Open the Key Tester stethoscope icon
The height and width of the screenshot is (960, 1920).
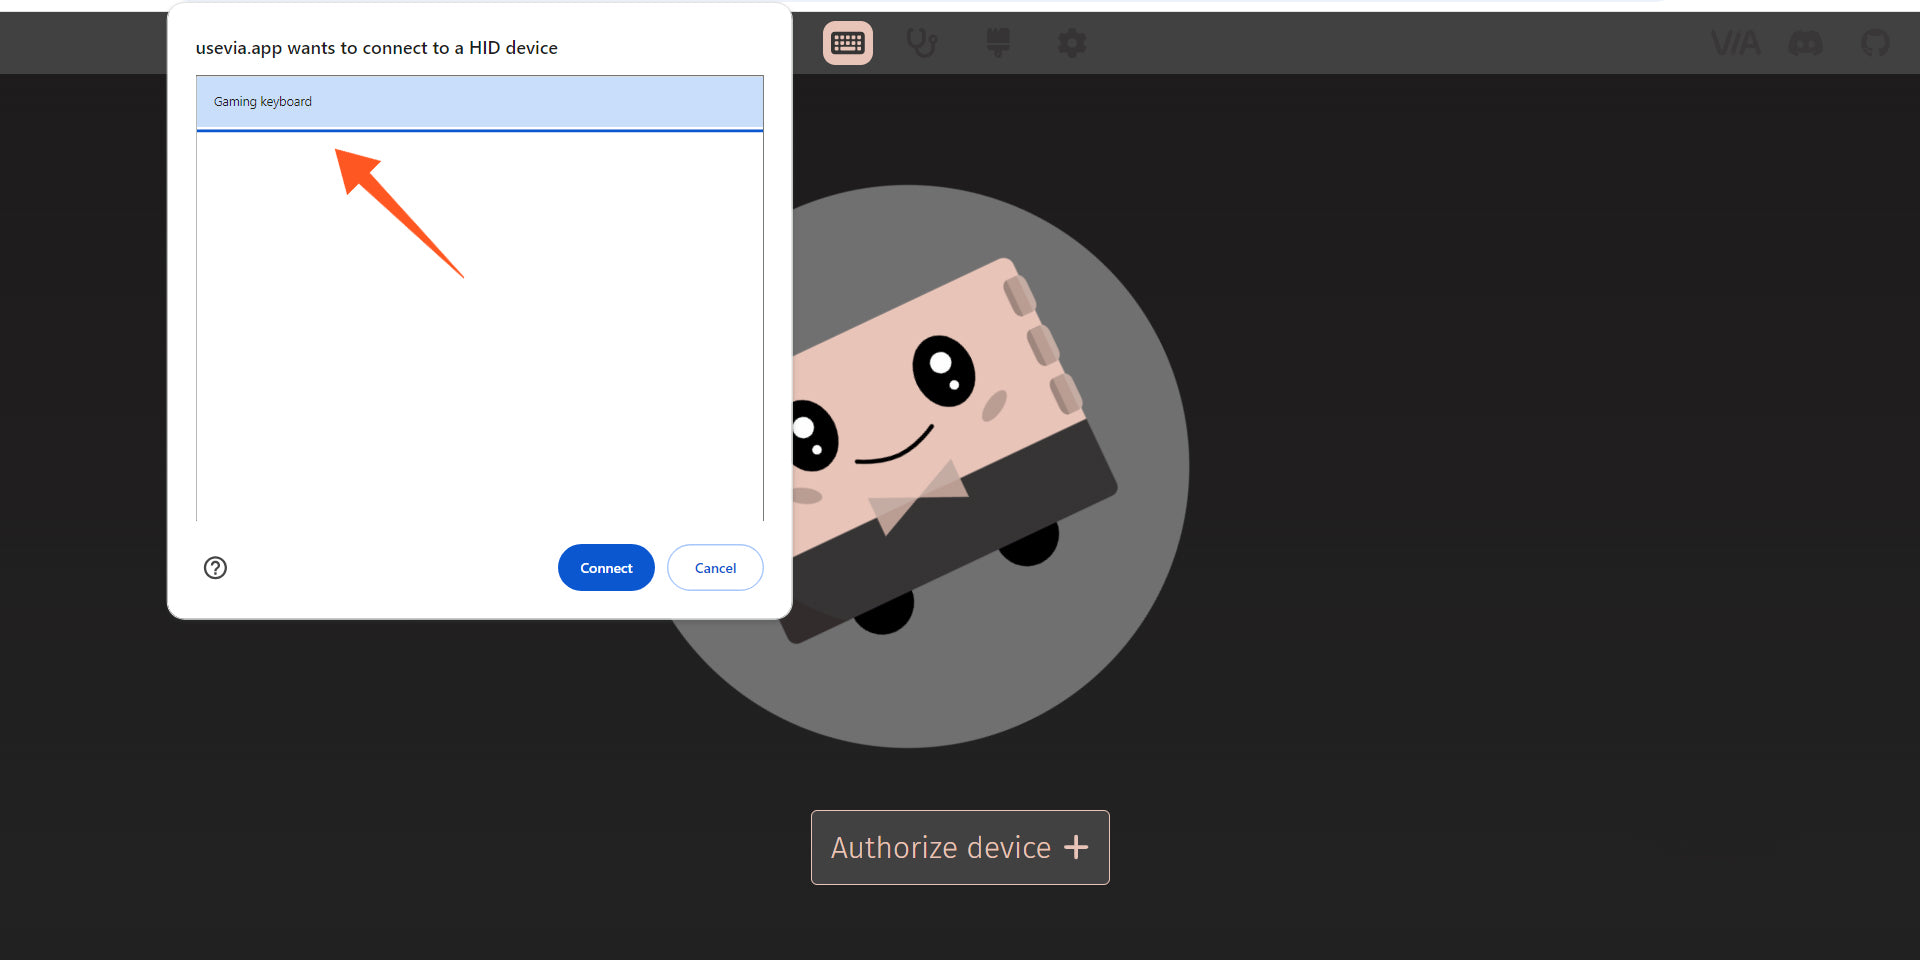(x=921, y=43)
